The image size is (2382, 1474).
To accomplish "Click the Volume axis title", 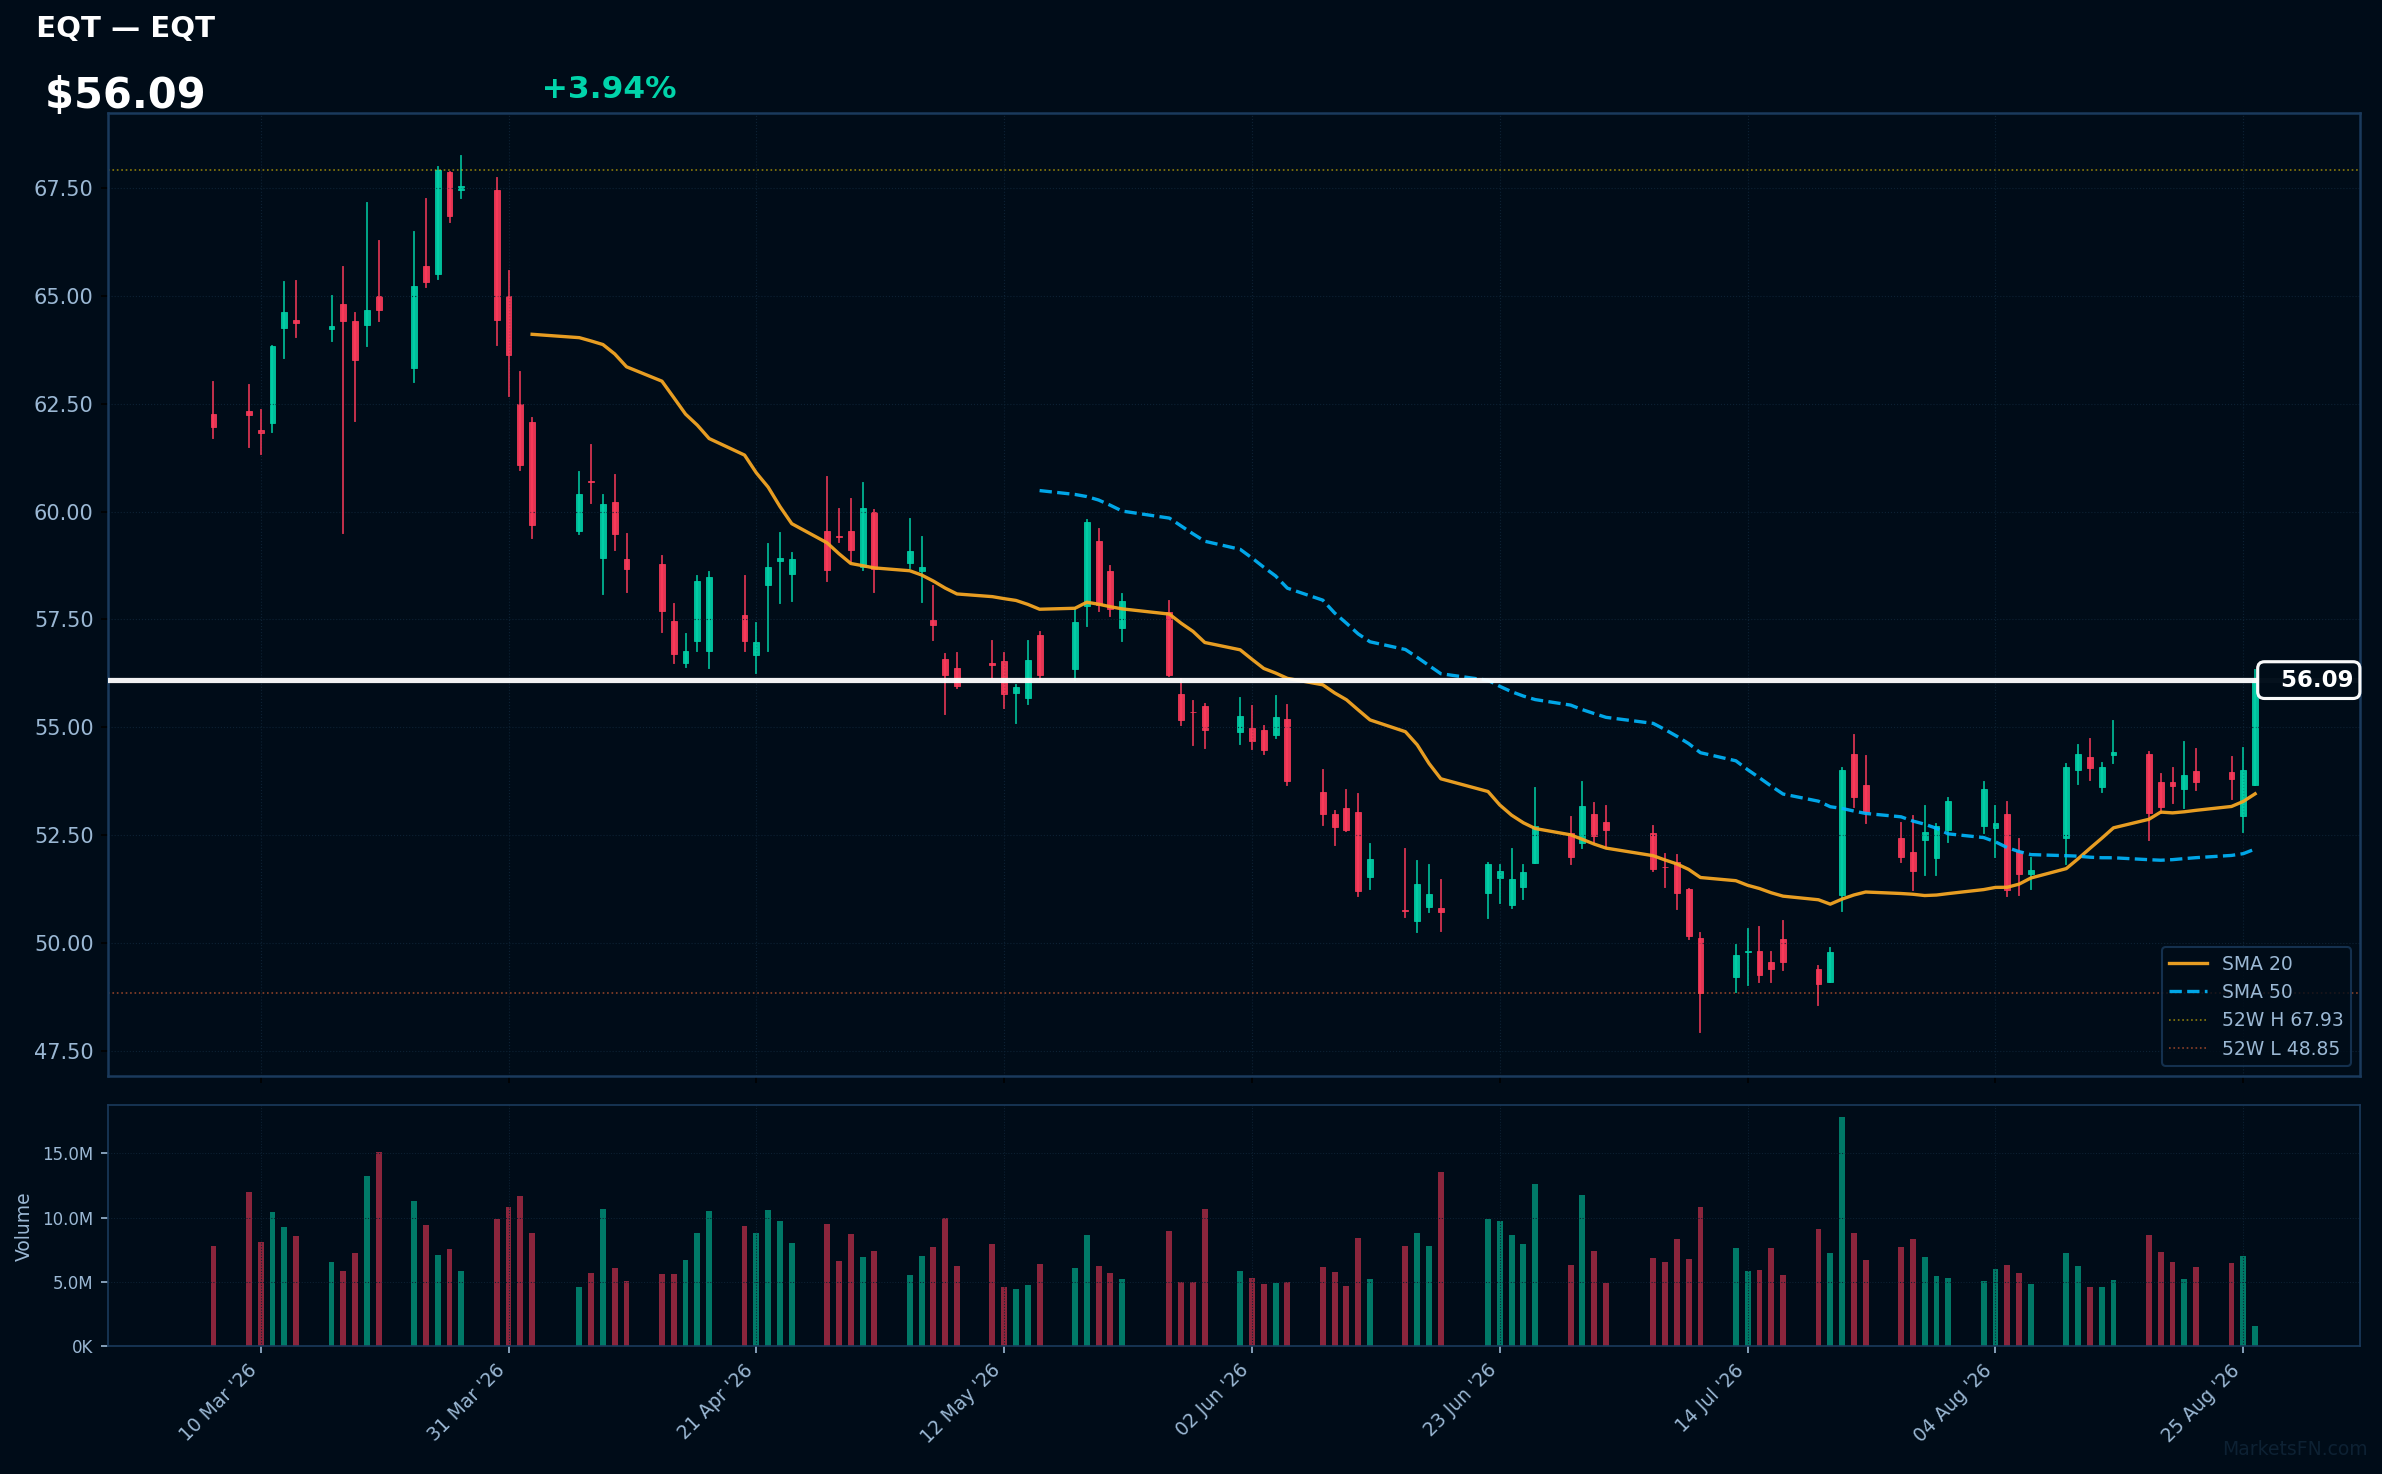I will tap(23, 1227).
